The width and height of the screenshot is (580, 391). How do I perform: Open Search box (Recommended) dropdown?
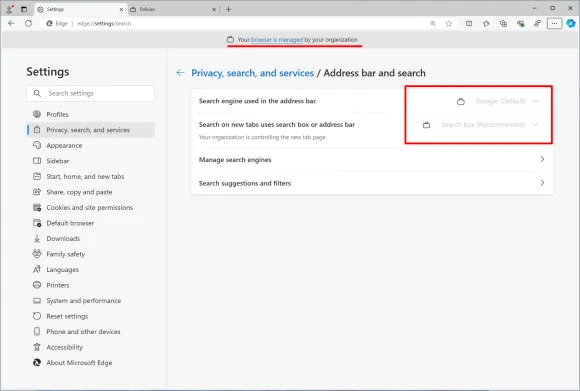click(x=490, y=125)
